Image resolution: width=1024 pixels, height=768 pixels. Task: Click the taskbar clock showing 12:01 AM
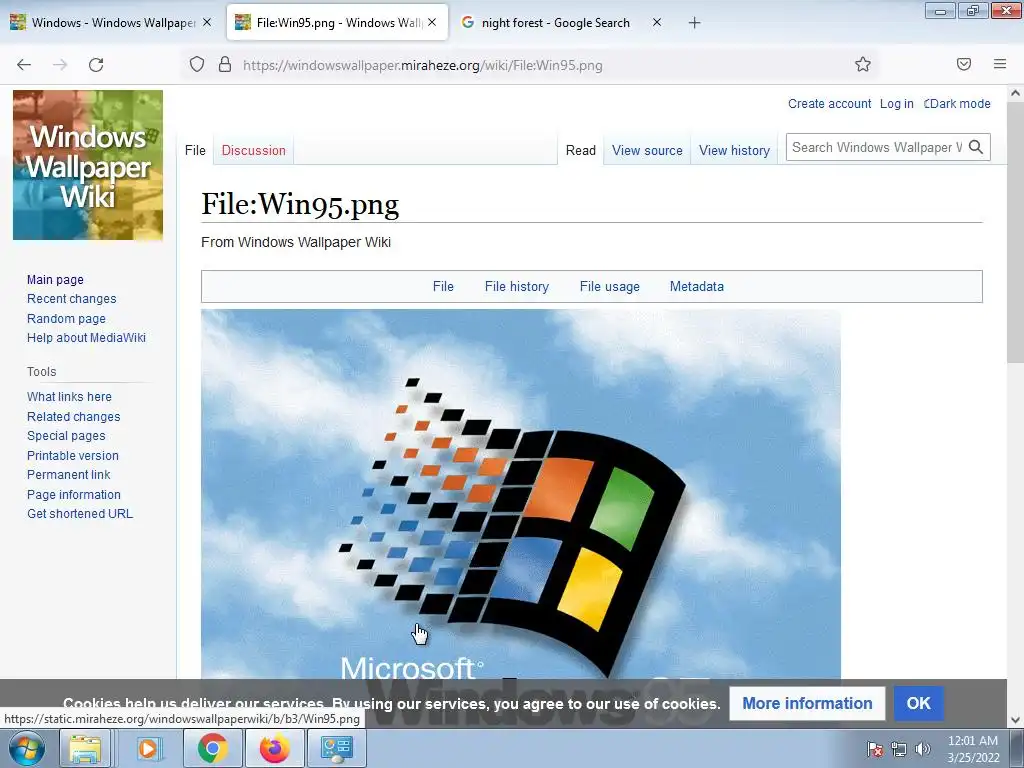coord(973,749)
